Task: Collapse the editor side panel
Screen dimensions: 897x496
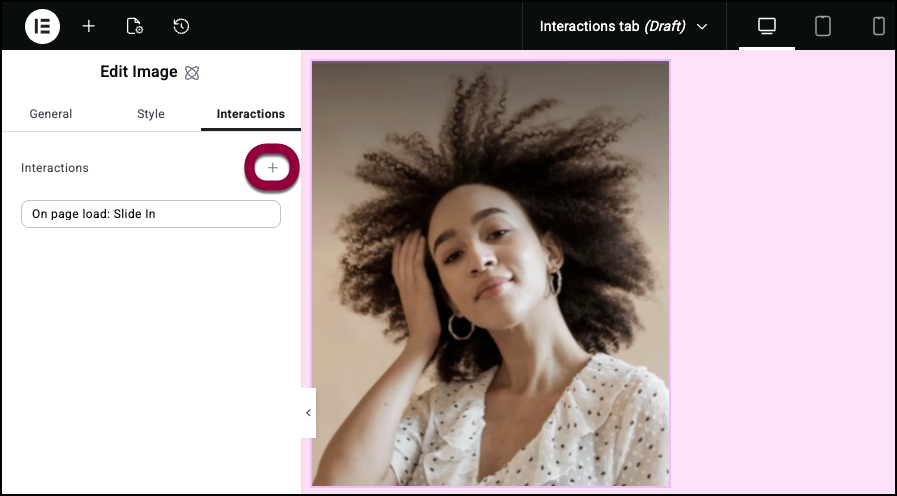Action: 308,412
